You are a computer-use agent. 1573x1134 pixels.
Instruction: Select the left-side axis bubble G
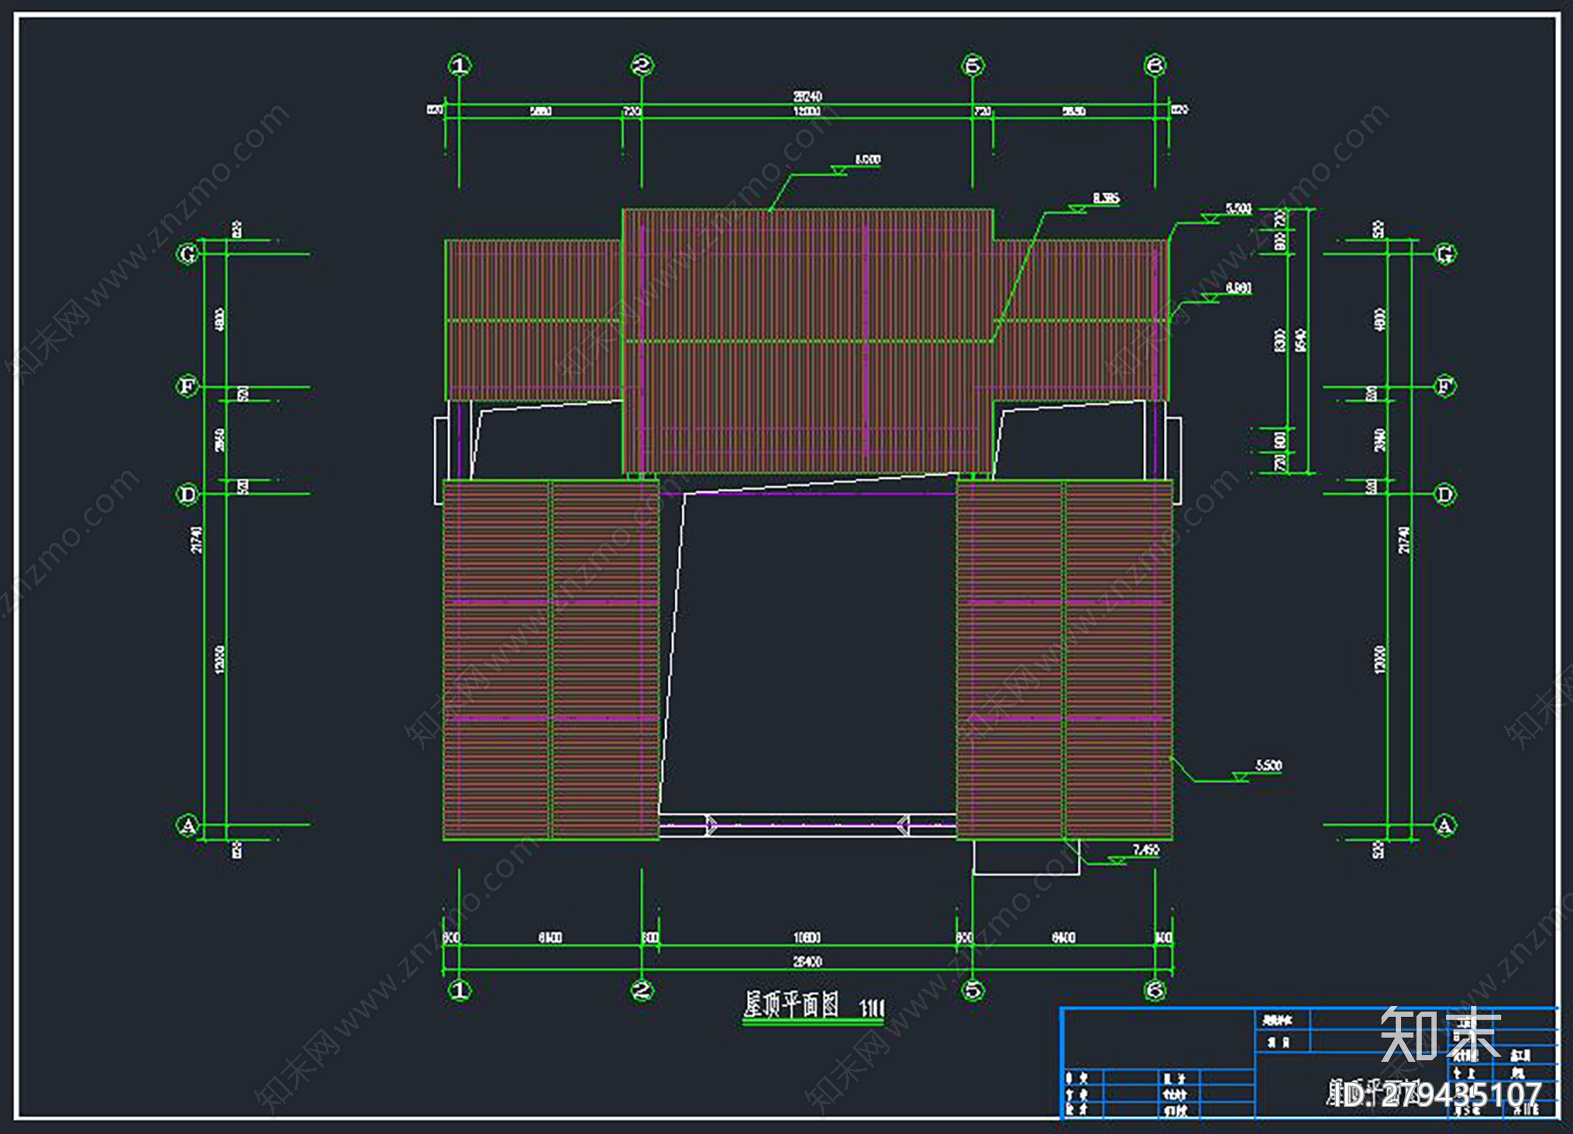(x=187, y=254)
